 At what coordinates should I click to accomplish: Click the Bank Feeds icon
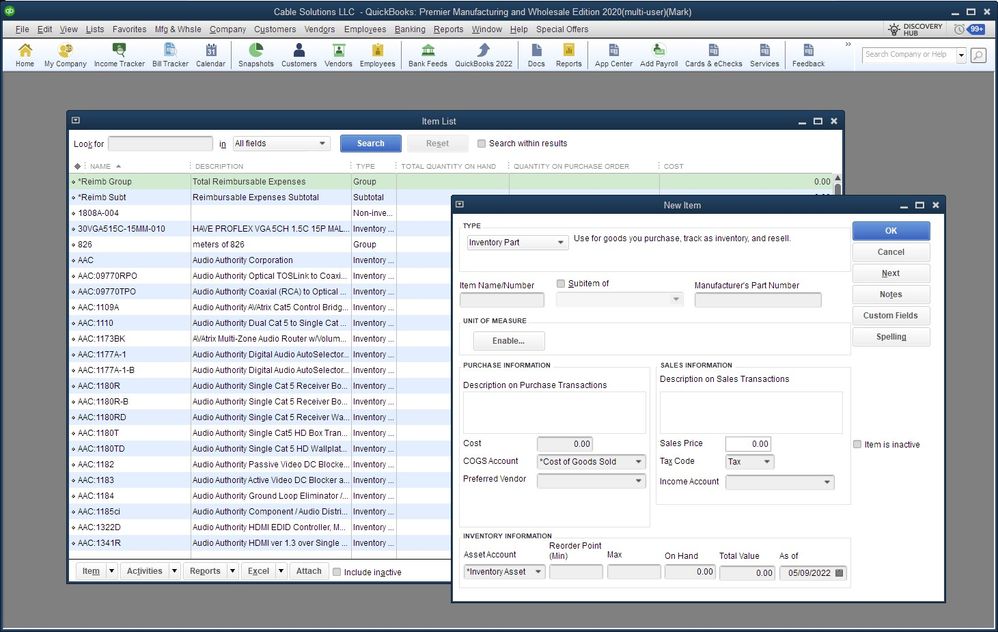click(x=428, y=55)
